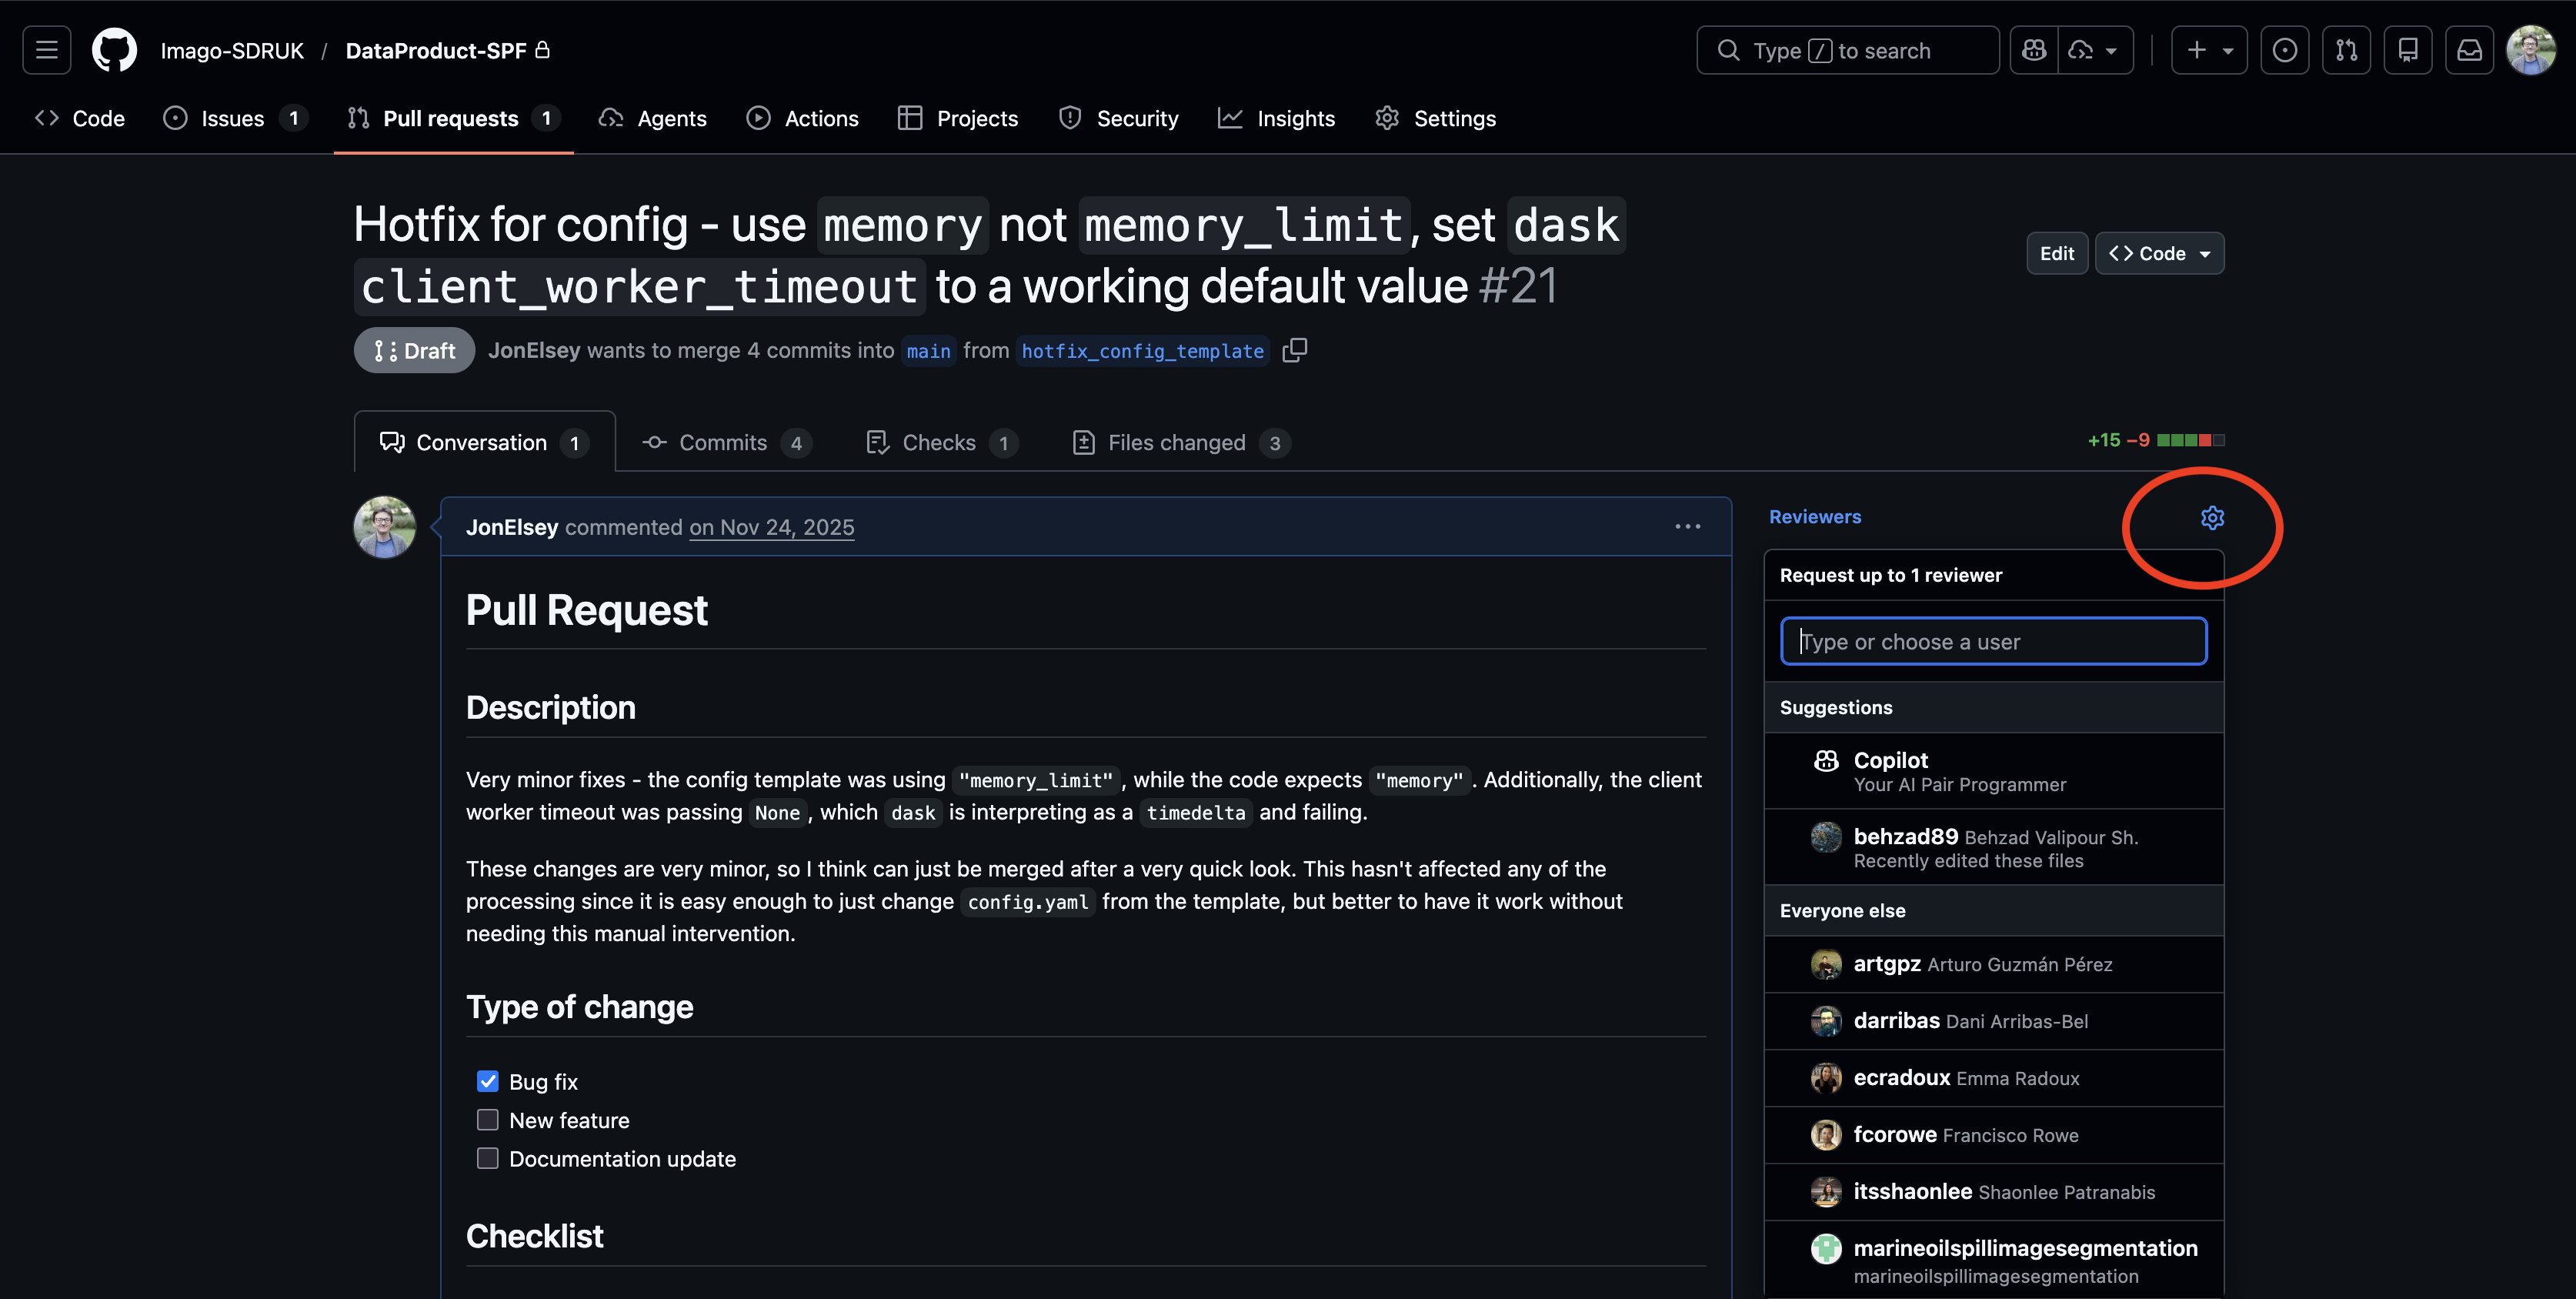Focus the Type or choose a user field
Screen dimensions: 2576x1299
1993,641
